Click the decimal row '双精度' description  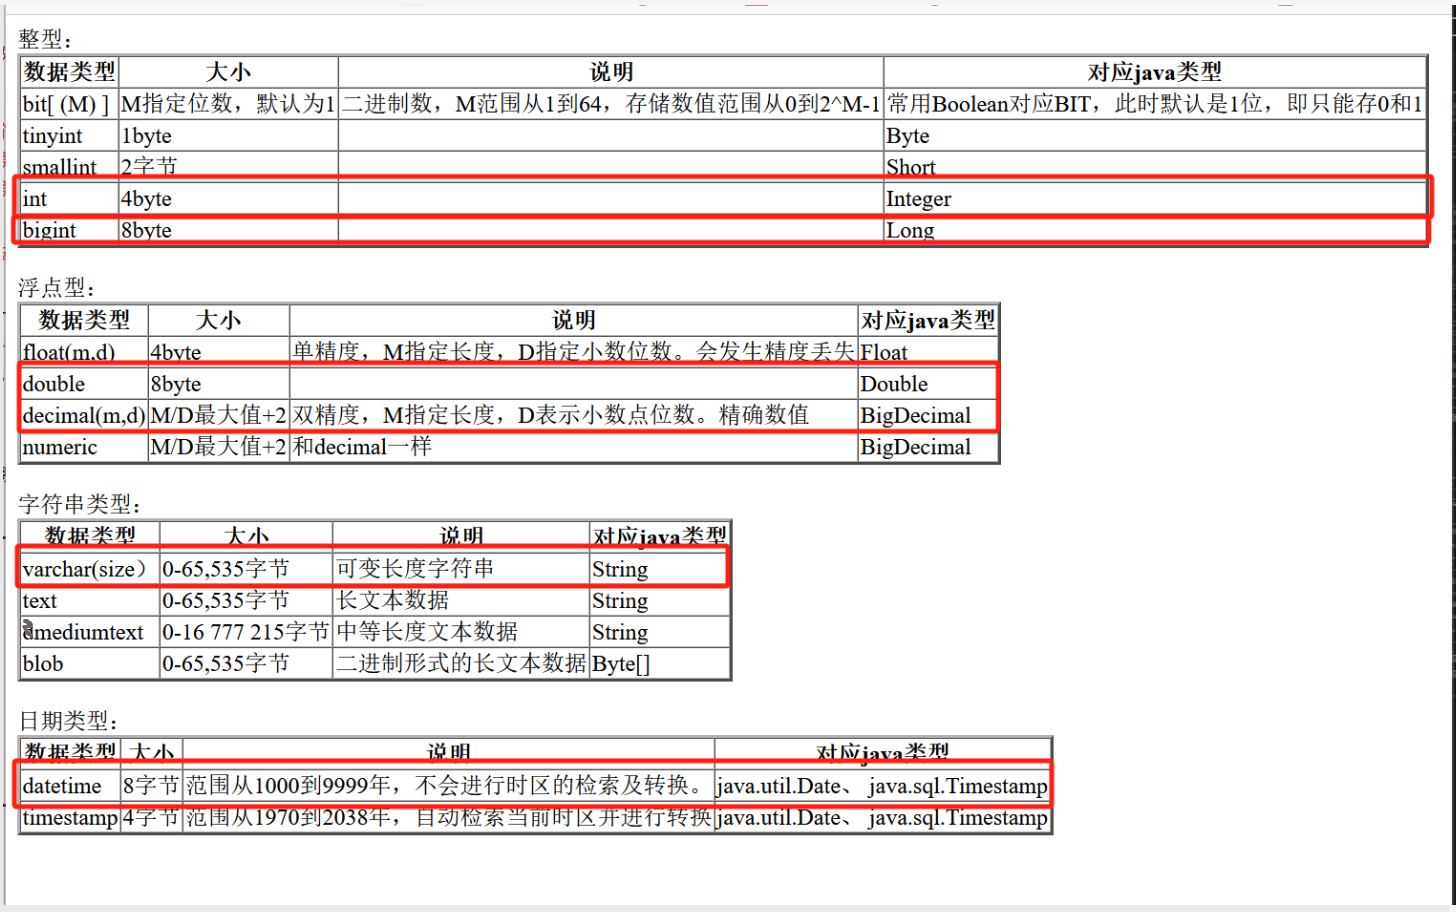(x=574, y=415)
